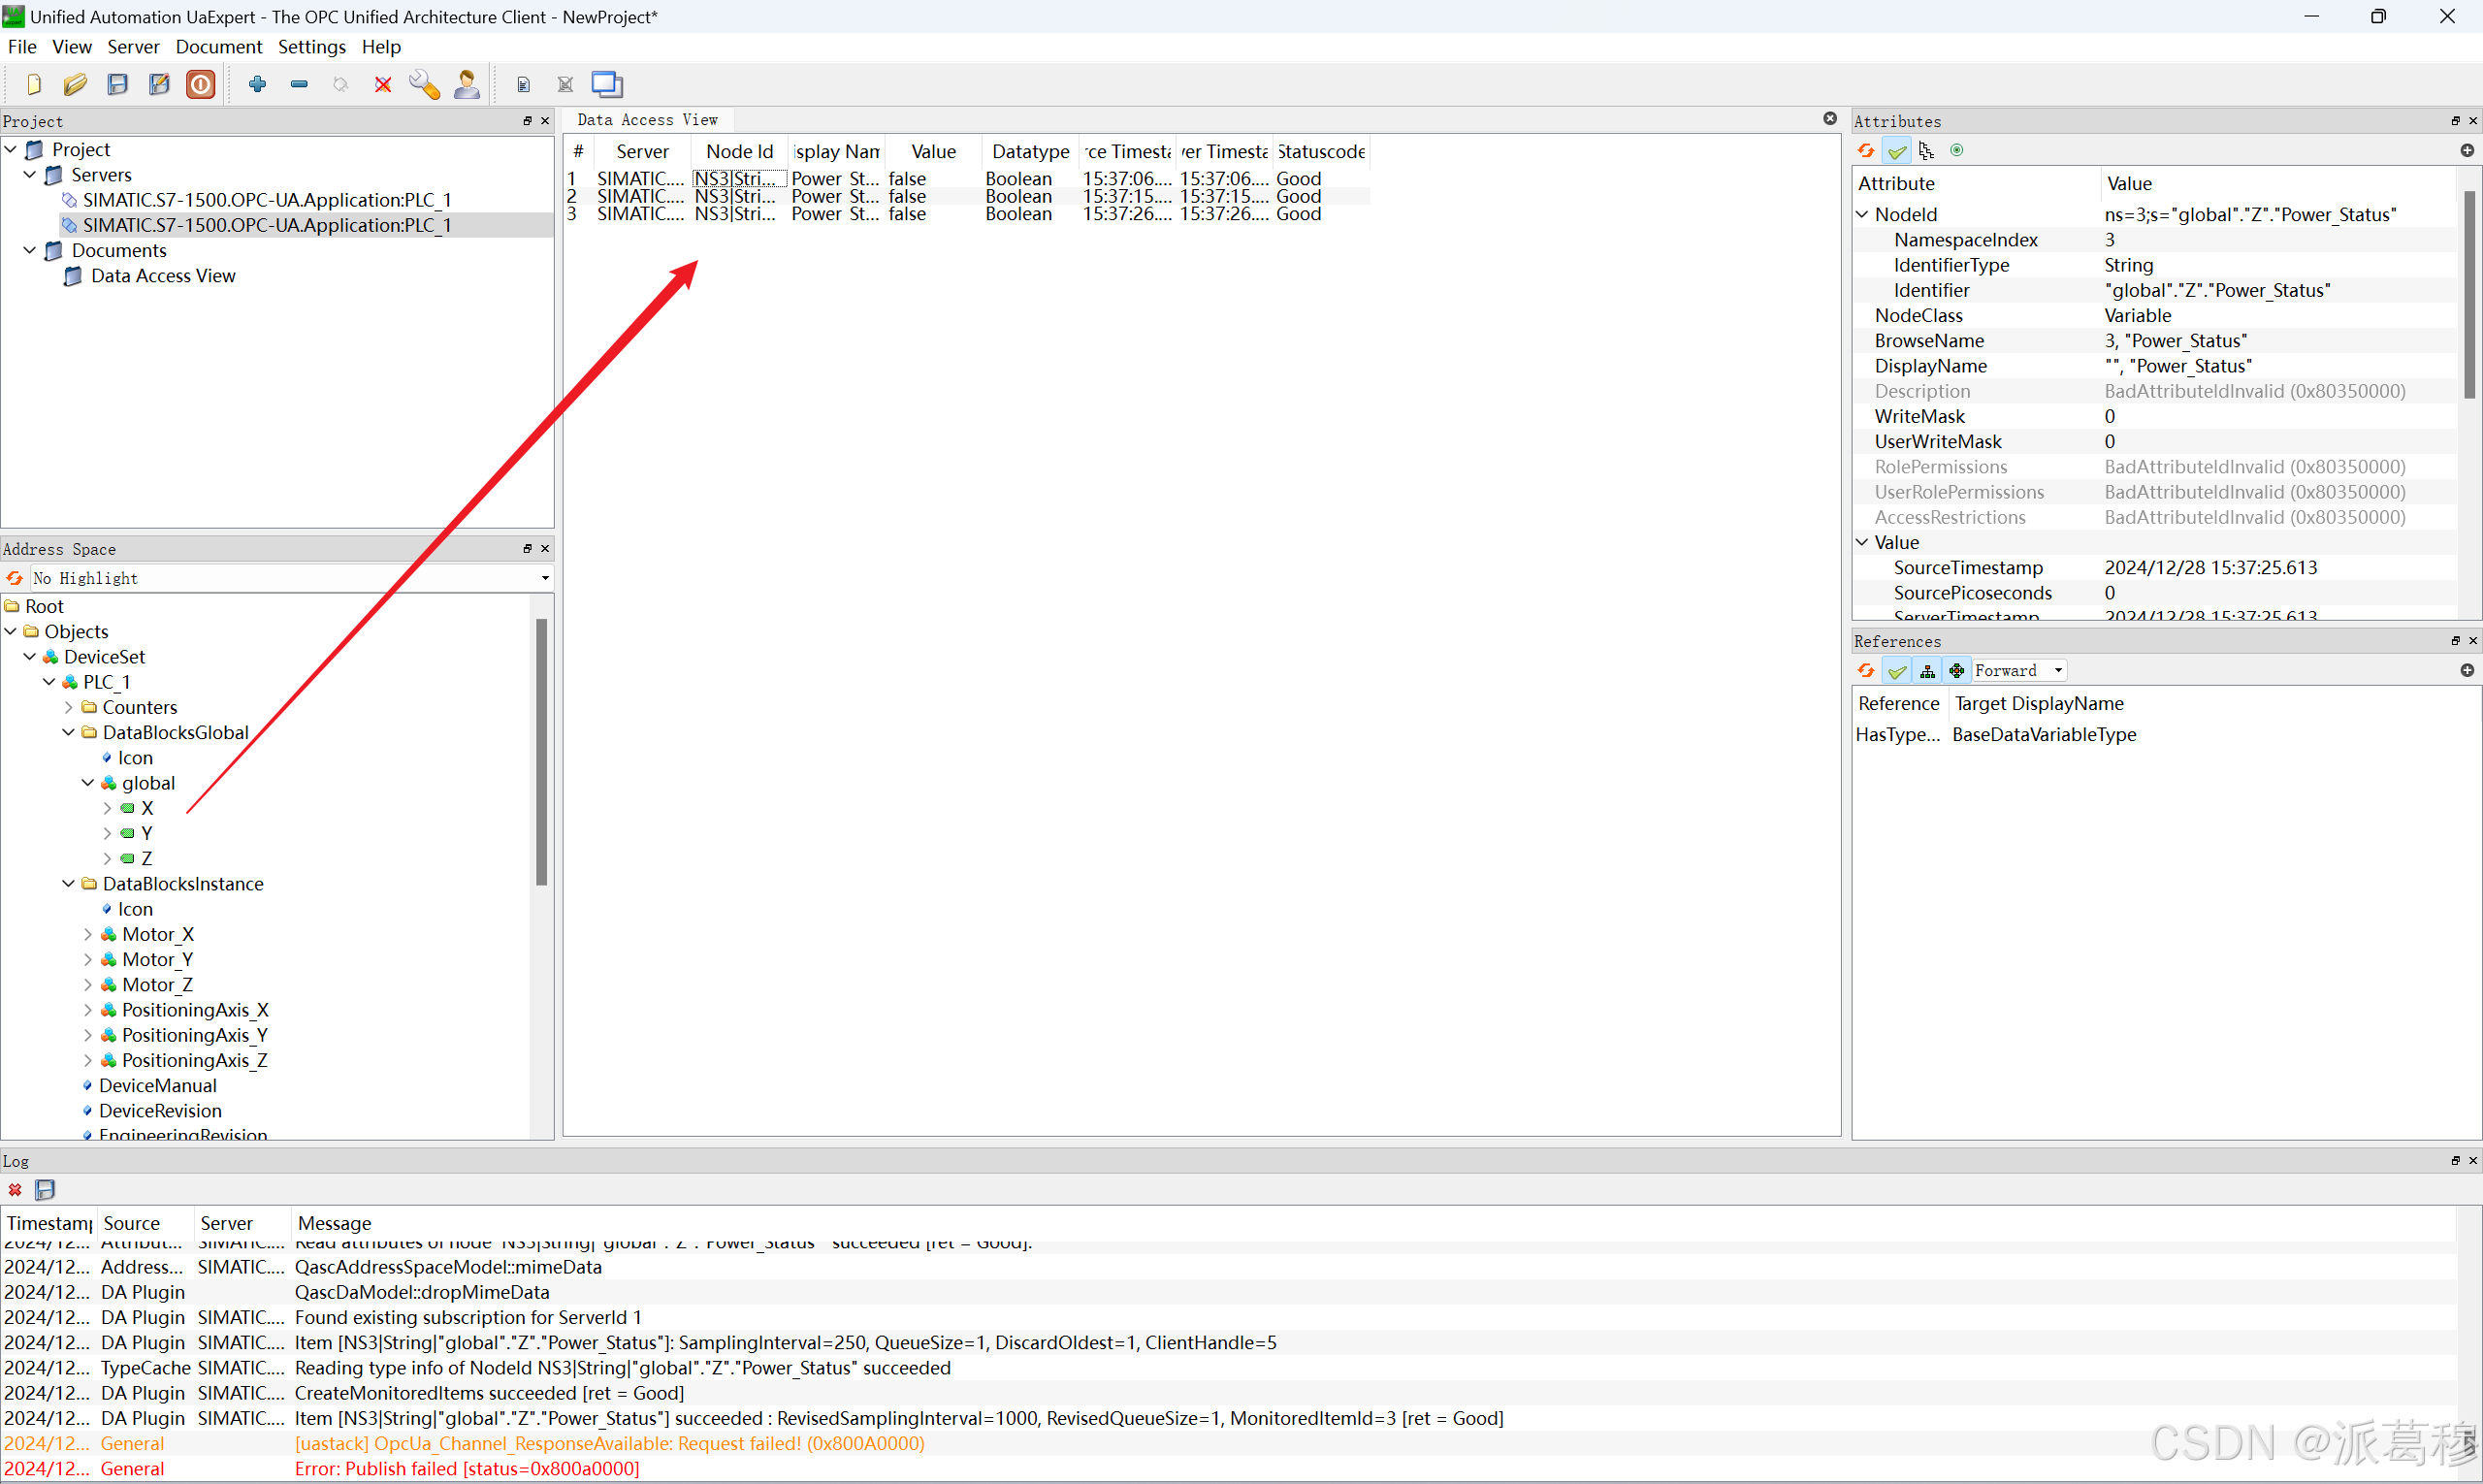
Task: Click the New Project toolbar icon
Action: 34,85
